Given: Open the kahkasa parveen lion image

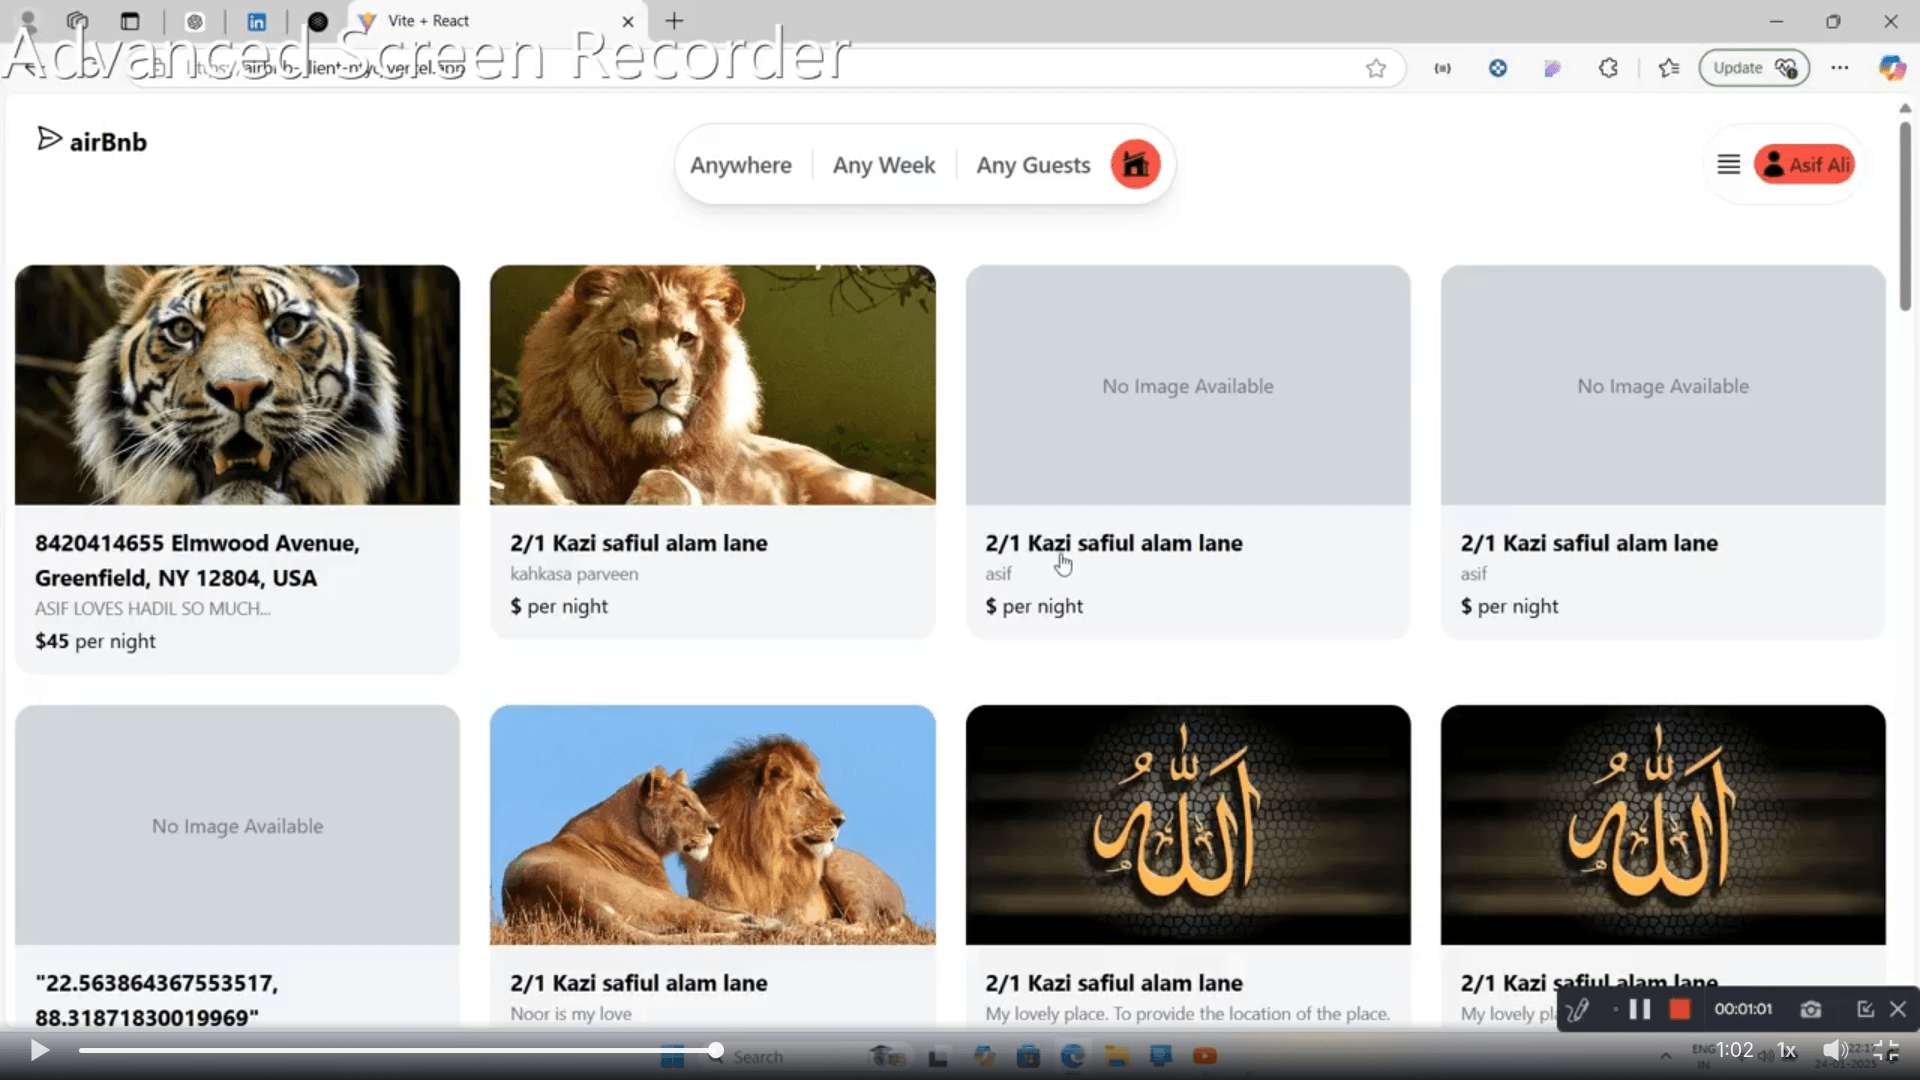Looking at the screenshot, I should pyautogui.click(x=713, y=385).
